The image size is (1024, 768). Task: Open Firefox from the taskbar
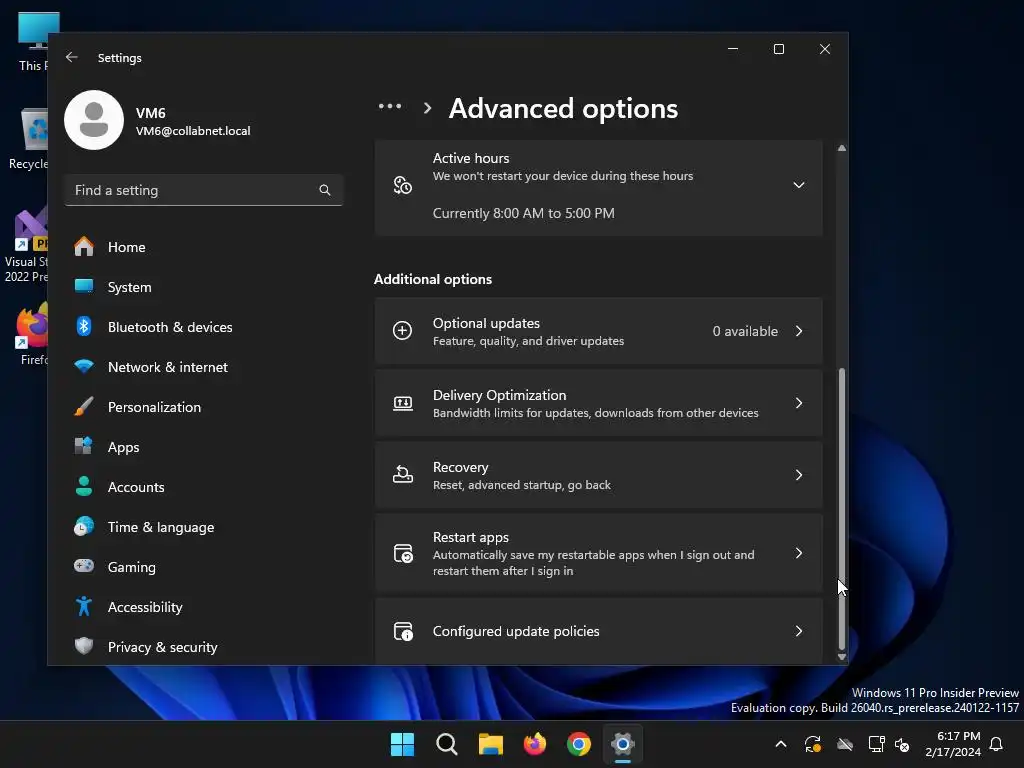[x=535, y=744]
